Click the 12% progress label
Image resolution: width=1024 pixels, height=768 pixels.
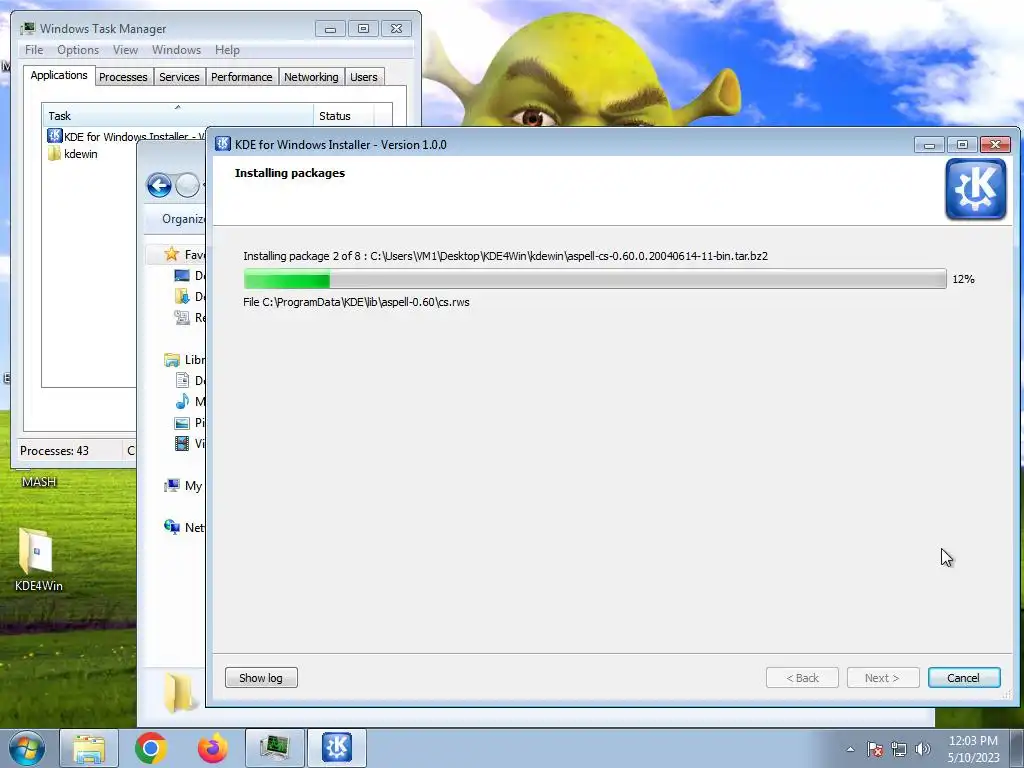[963, 279]
